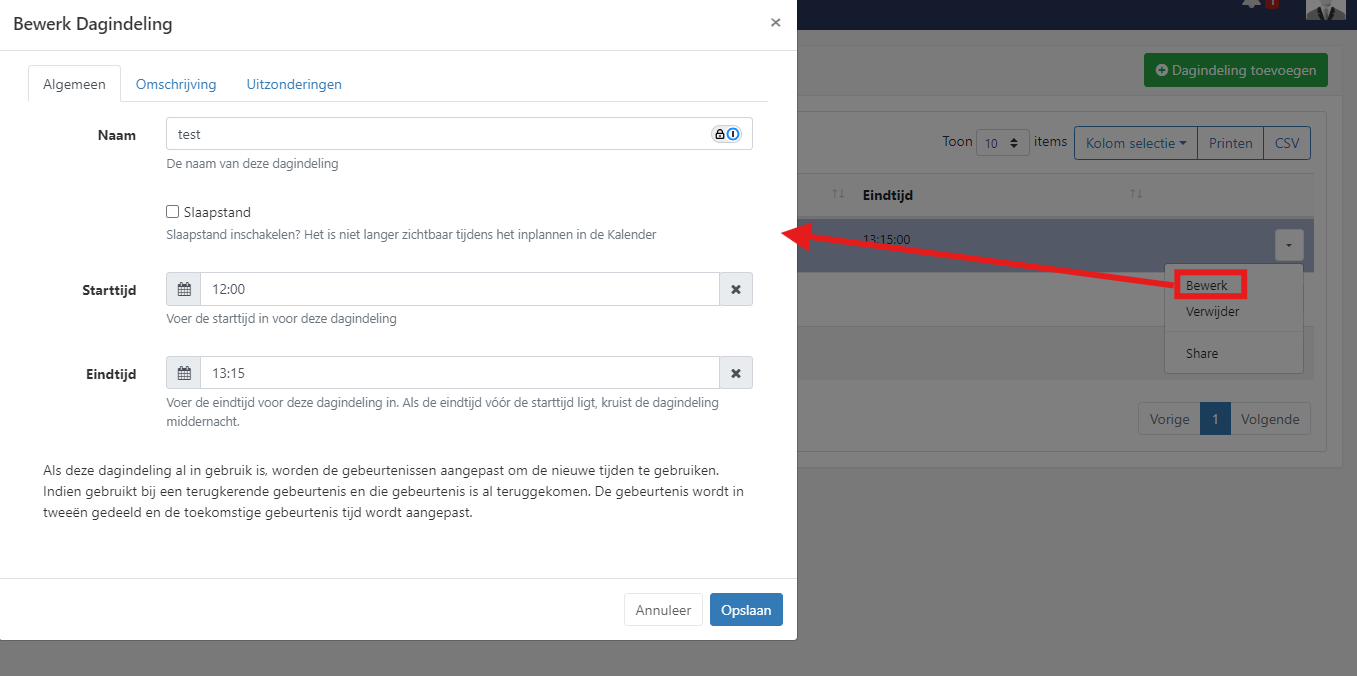
Task: Click the calendar icon beside Starttijd
Action: click(x=184, y=289)
